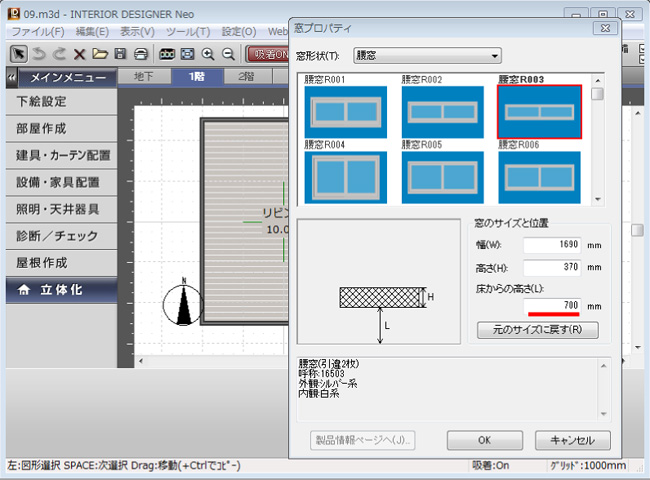This screenshot has height=480, width=650.
Task: Select the arrow pointer tool in toolbar
Action: click(x=18, y=54)
